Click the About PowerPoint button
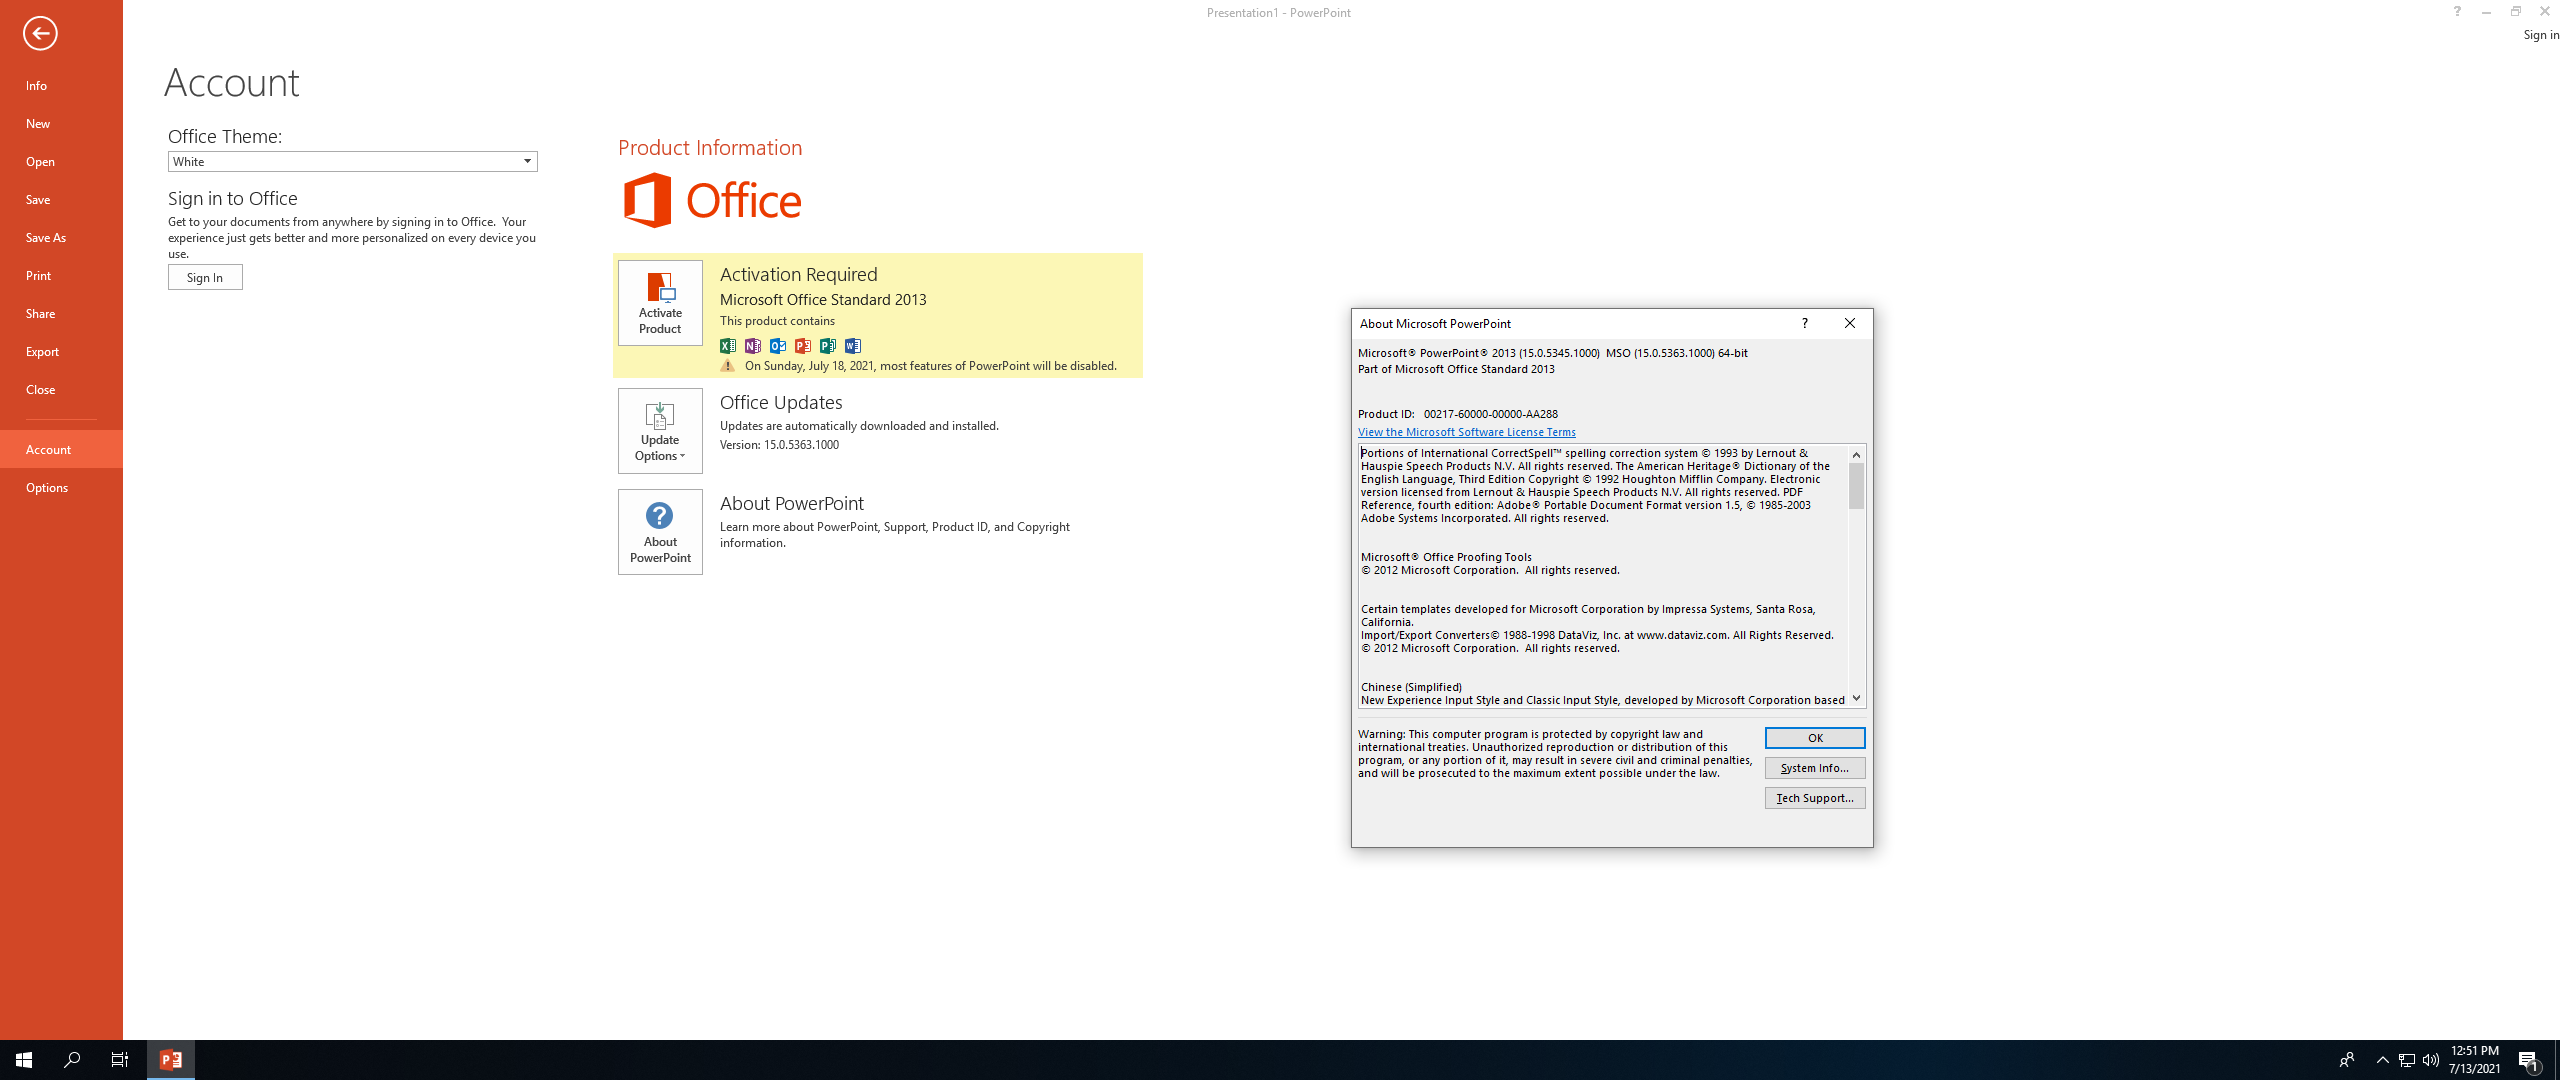Image resolution: width=2560 pixels, height=1080 pixels. point(660,532)
